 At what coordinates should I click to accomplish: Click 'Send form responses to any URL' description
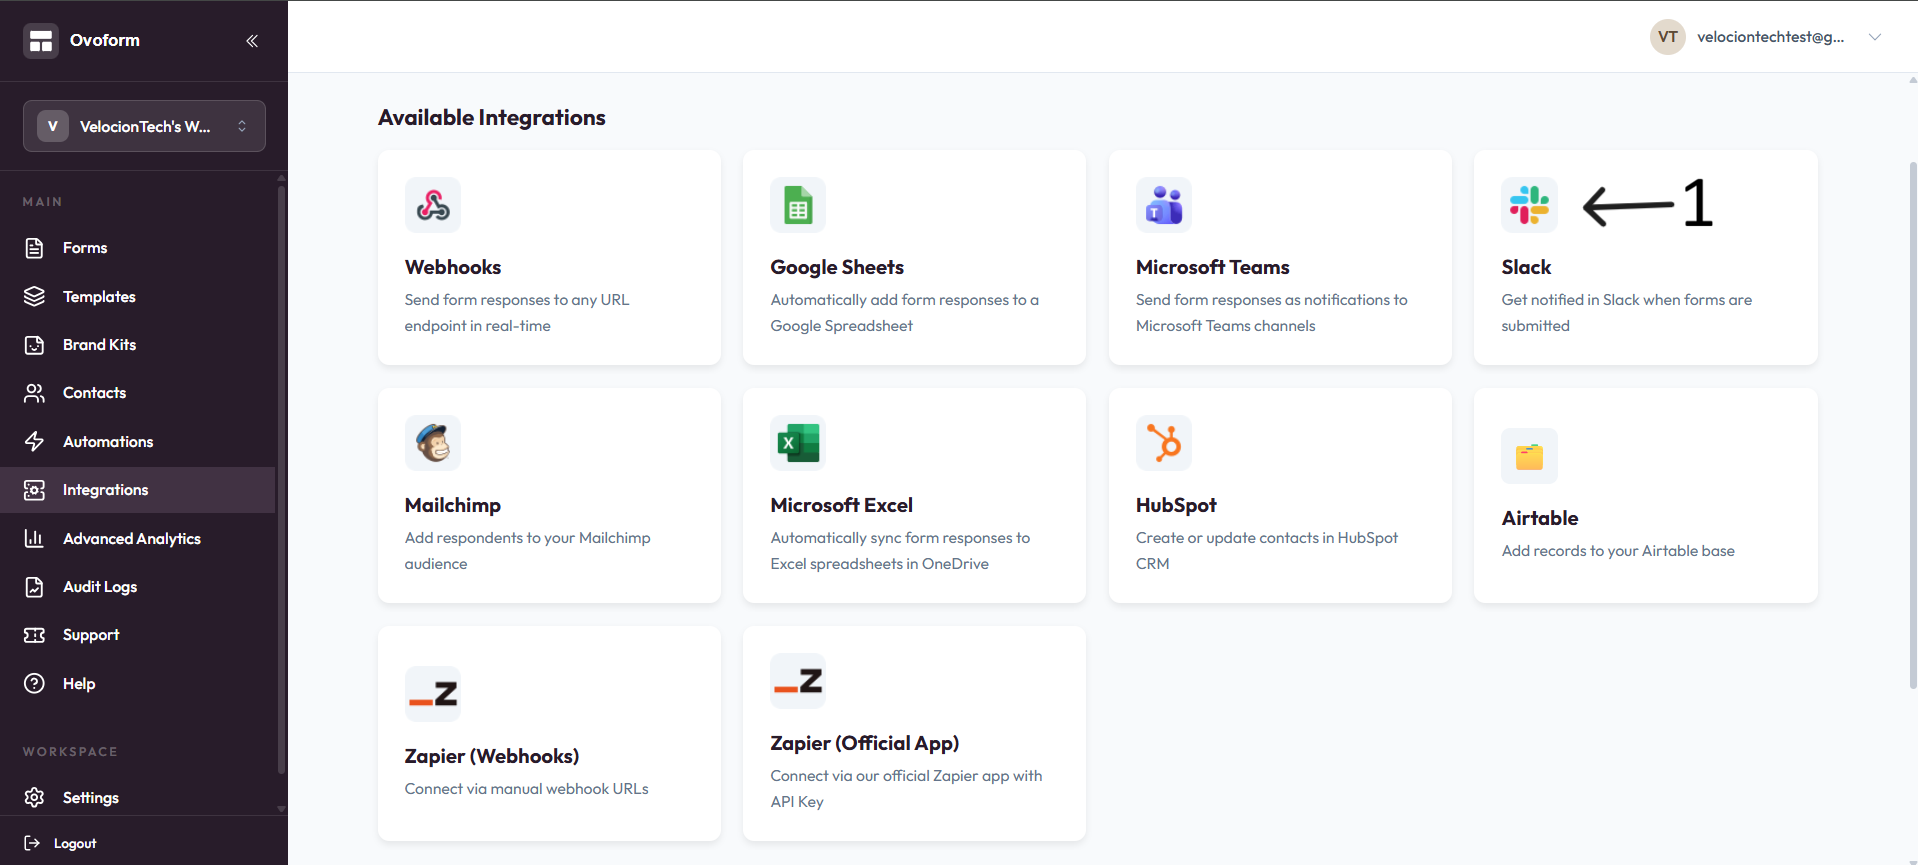click(x=517, y=313)
